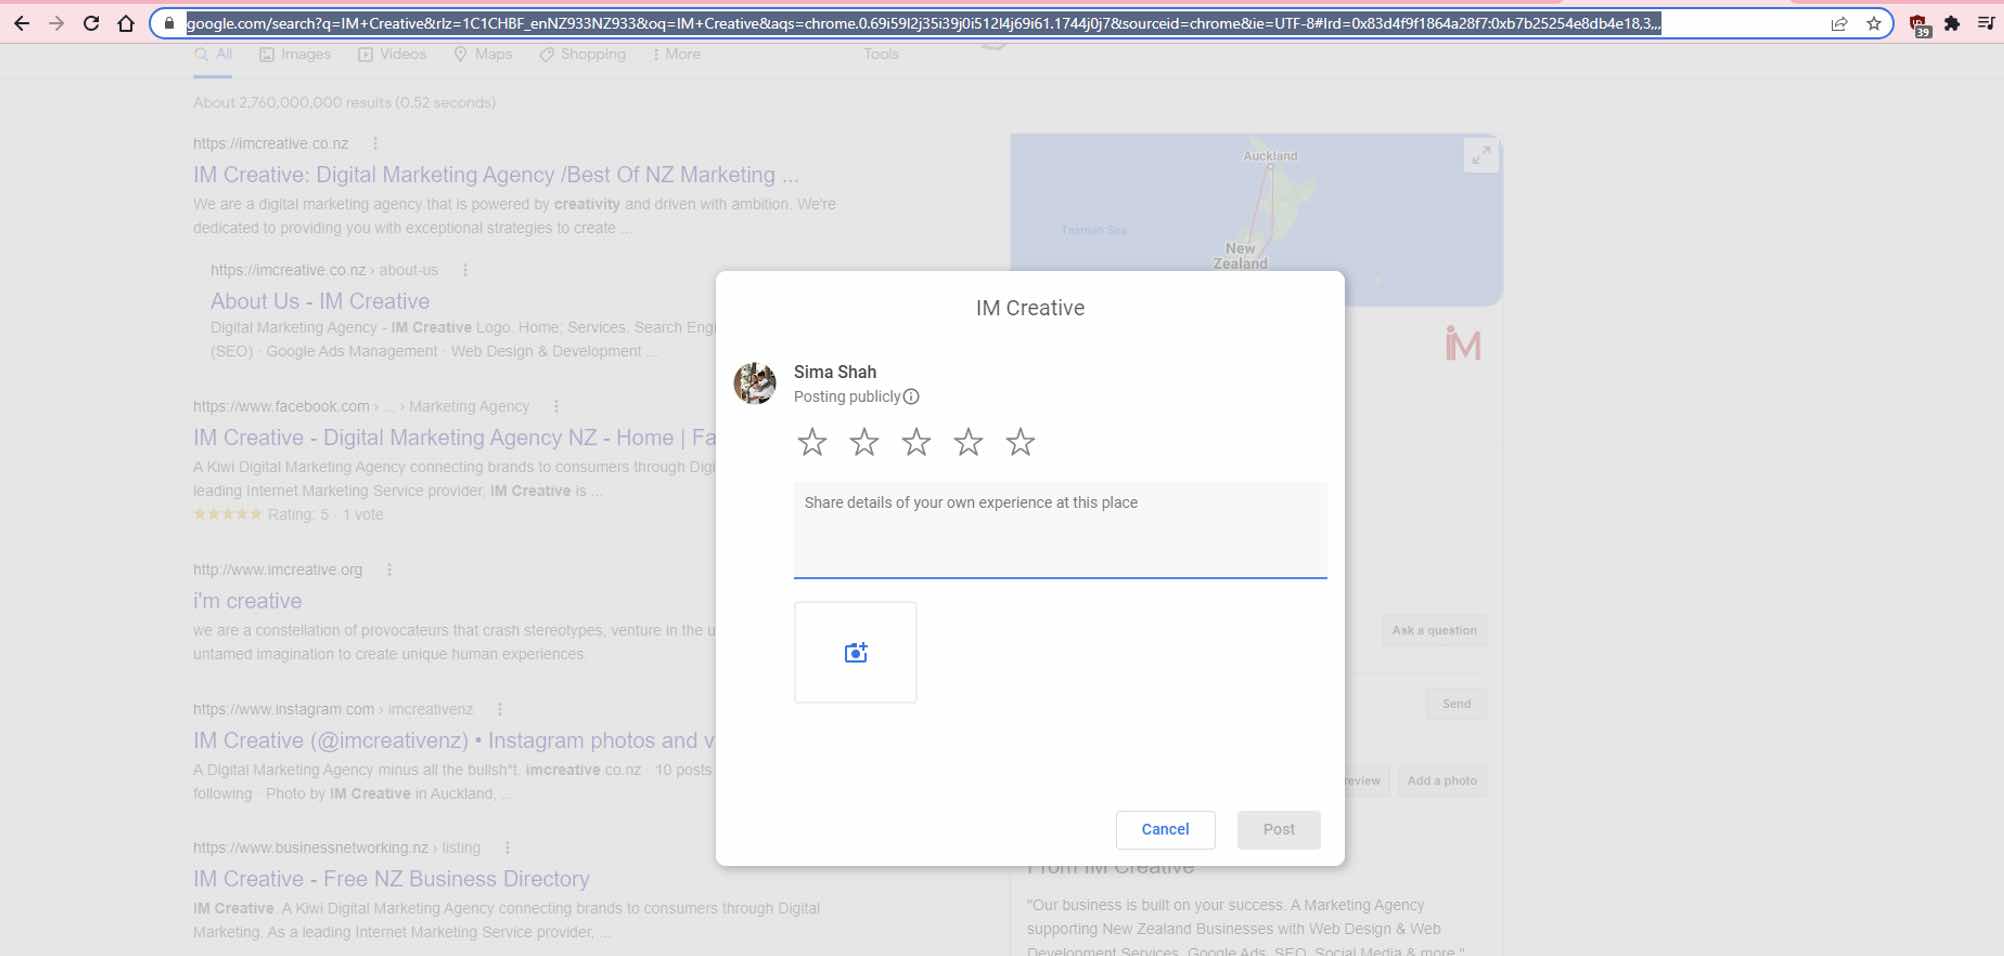Viewport: 2004px width, 956px height.
Task: Switch to the Shopping search tab
Action: click(x=583, y=54)
